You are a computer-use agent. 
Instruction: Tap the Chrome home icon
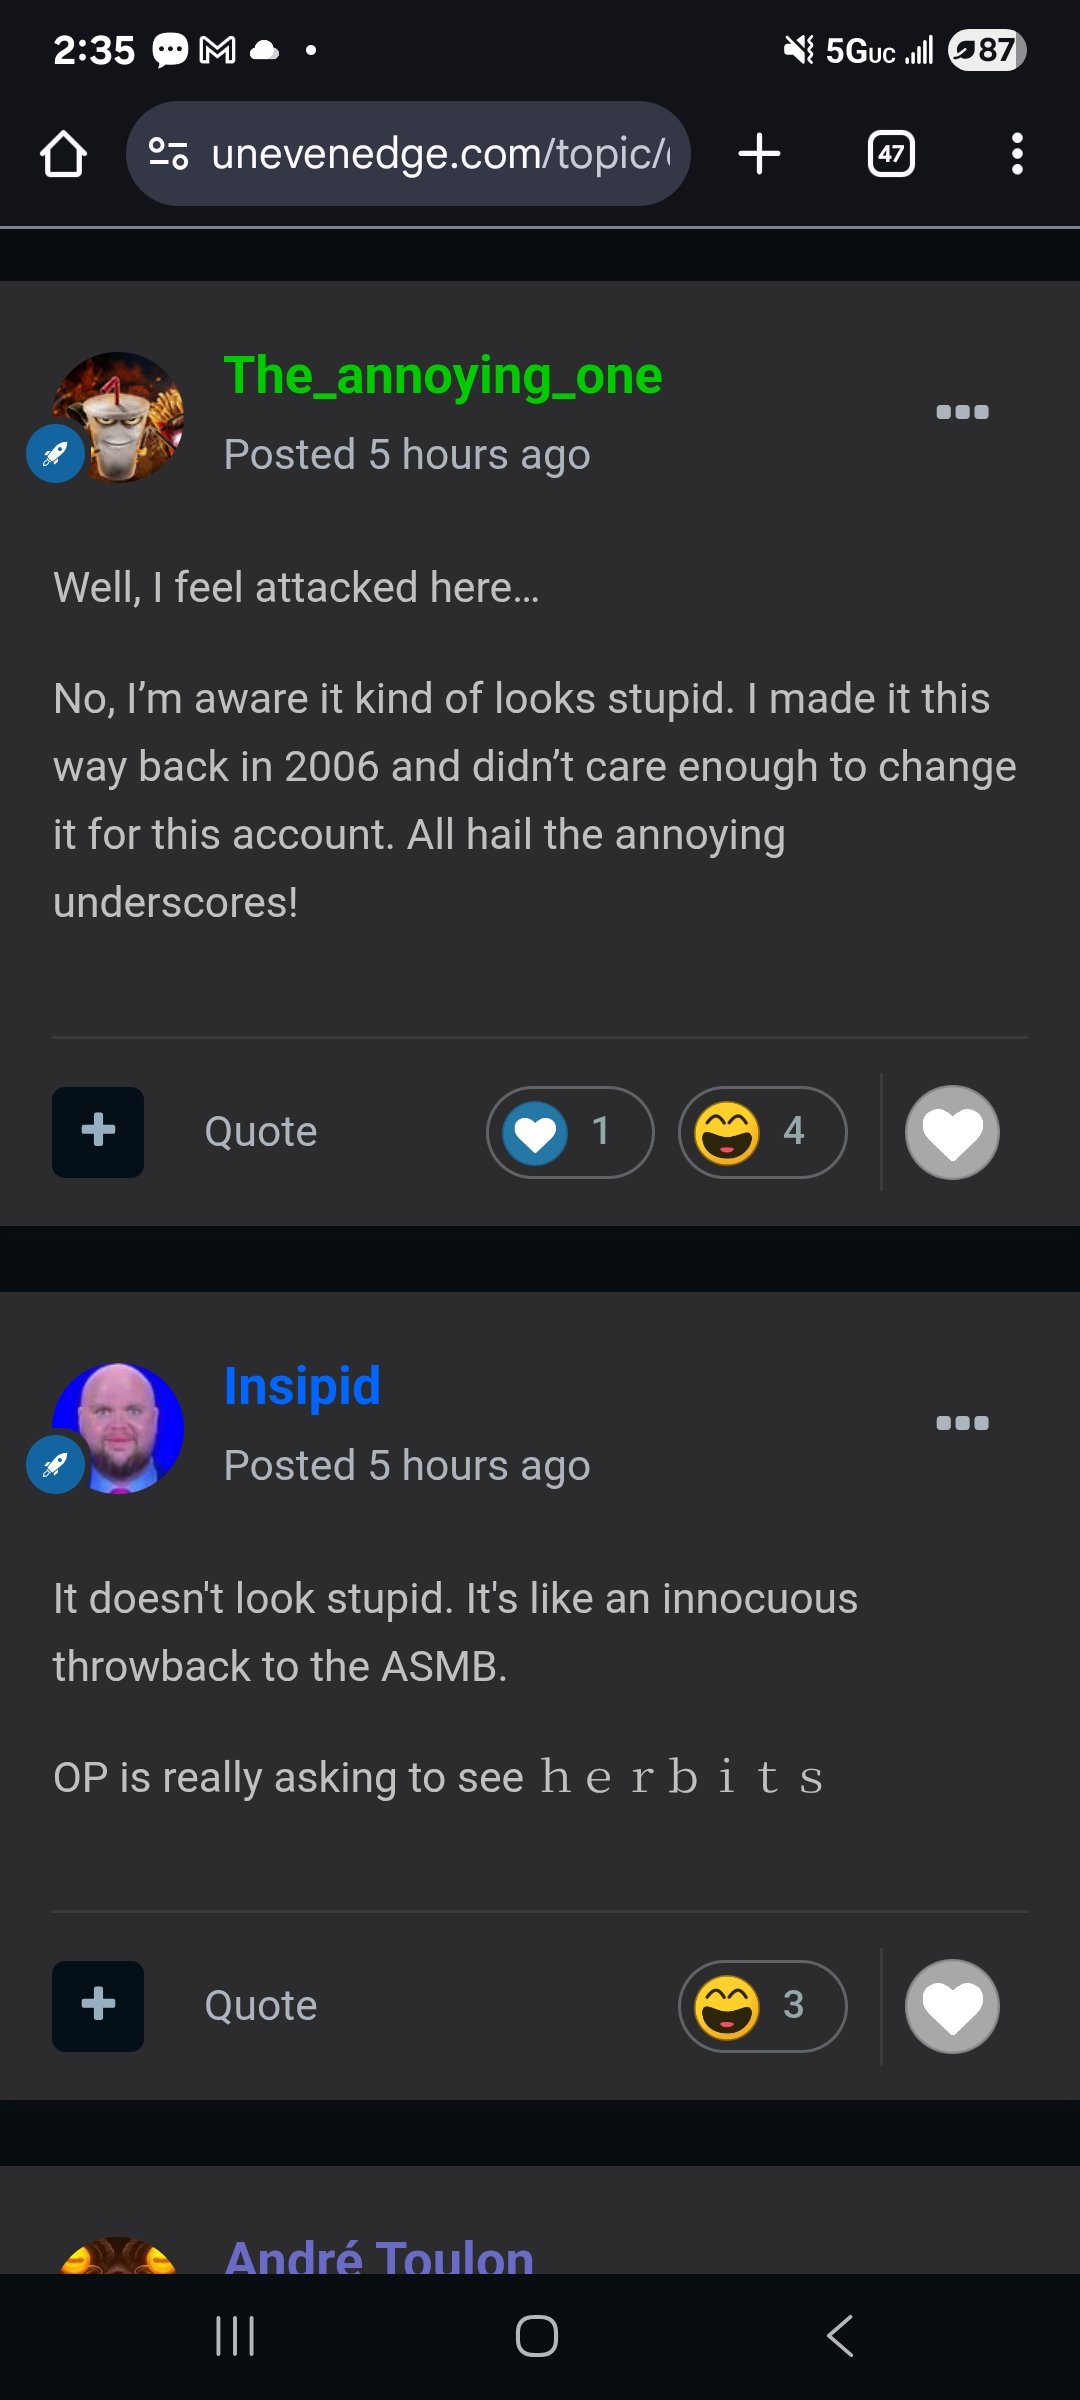click(63, 154)
